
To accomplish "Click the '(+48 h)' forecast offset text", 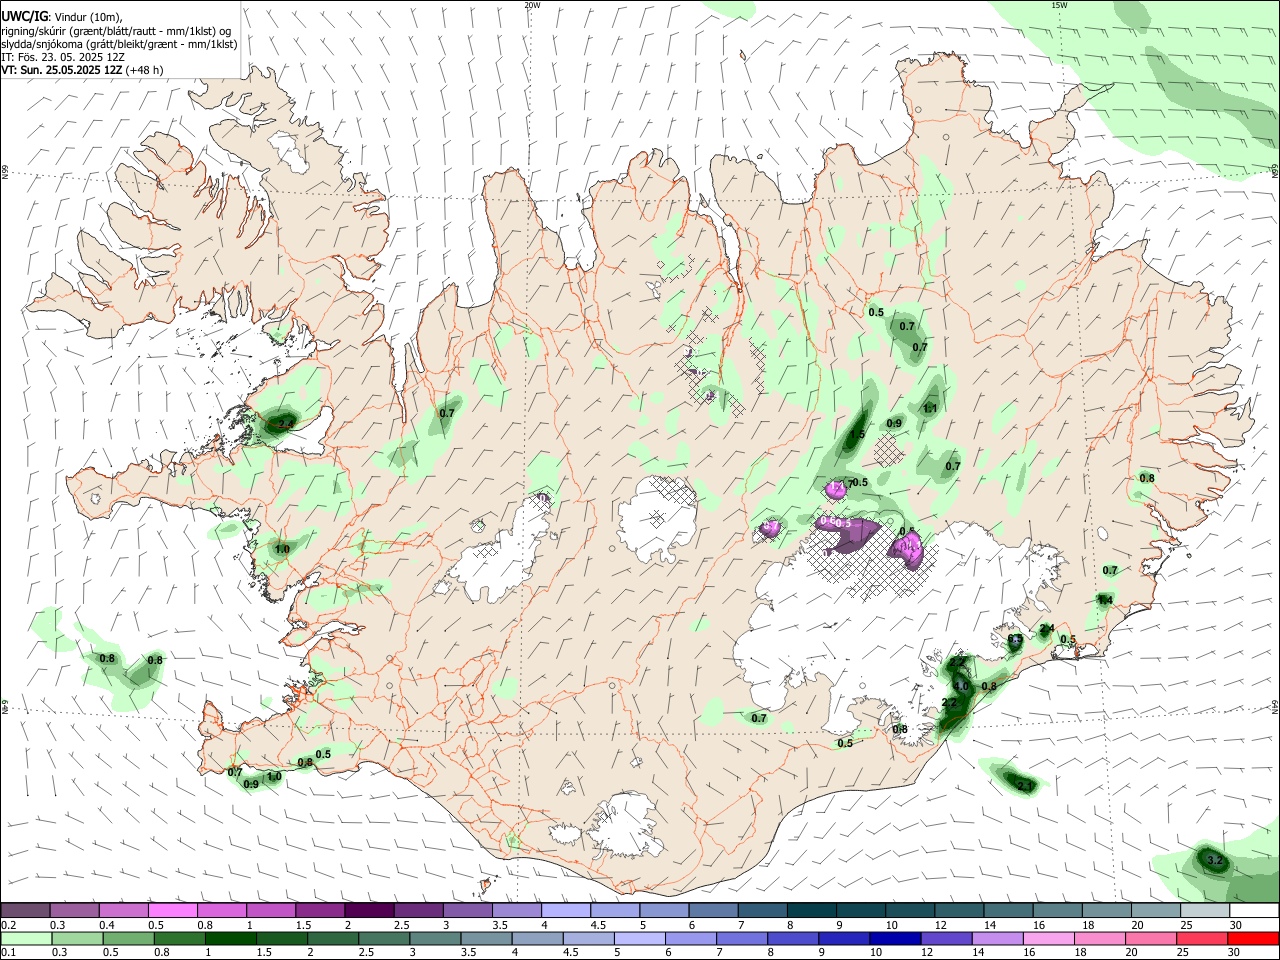I will coord(145,70).
